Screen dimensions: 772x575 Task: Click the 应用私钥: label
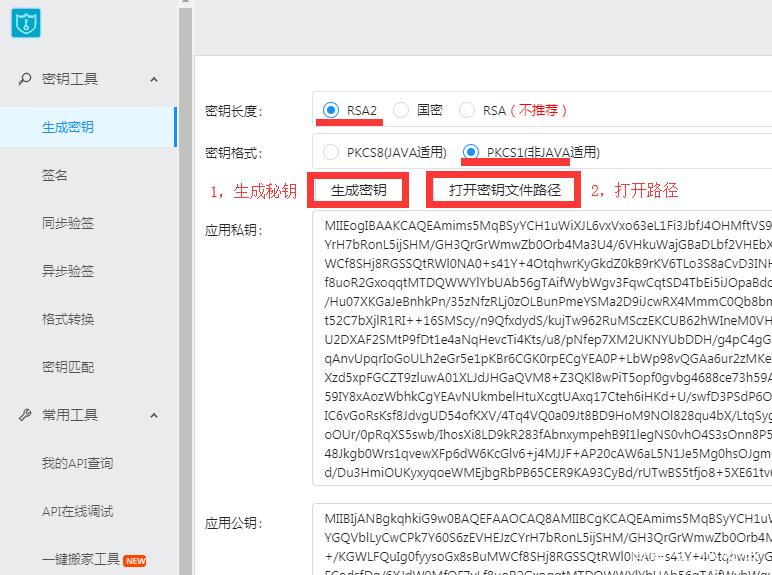[x=234, y=230]
